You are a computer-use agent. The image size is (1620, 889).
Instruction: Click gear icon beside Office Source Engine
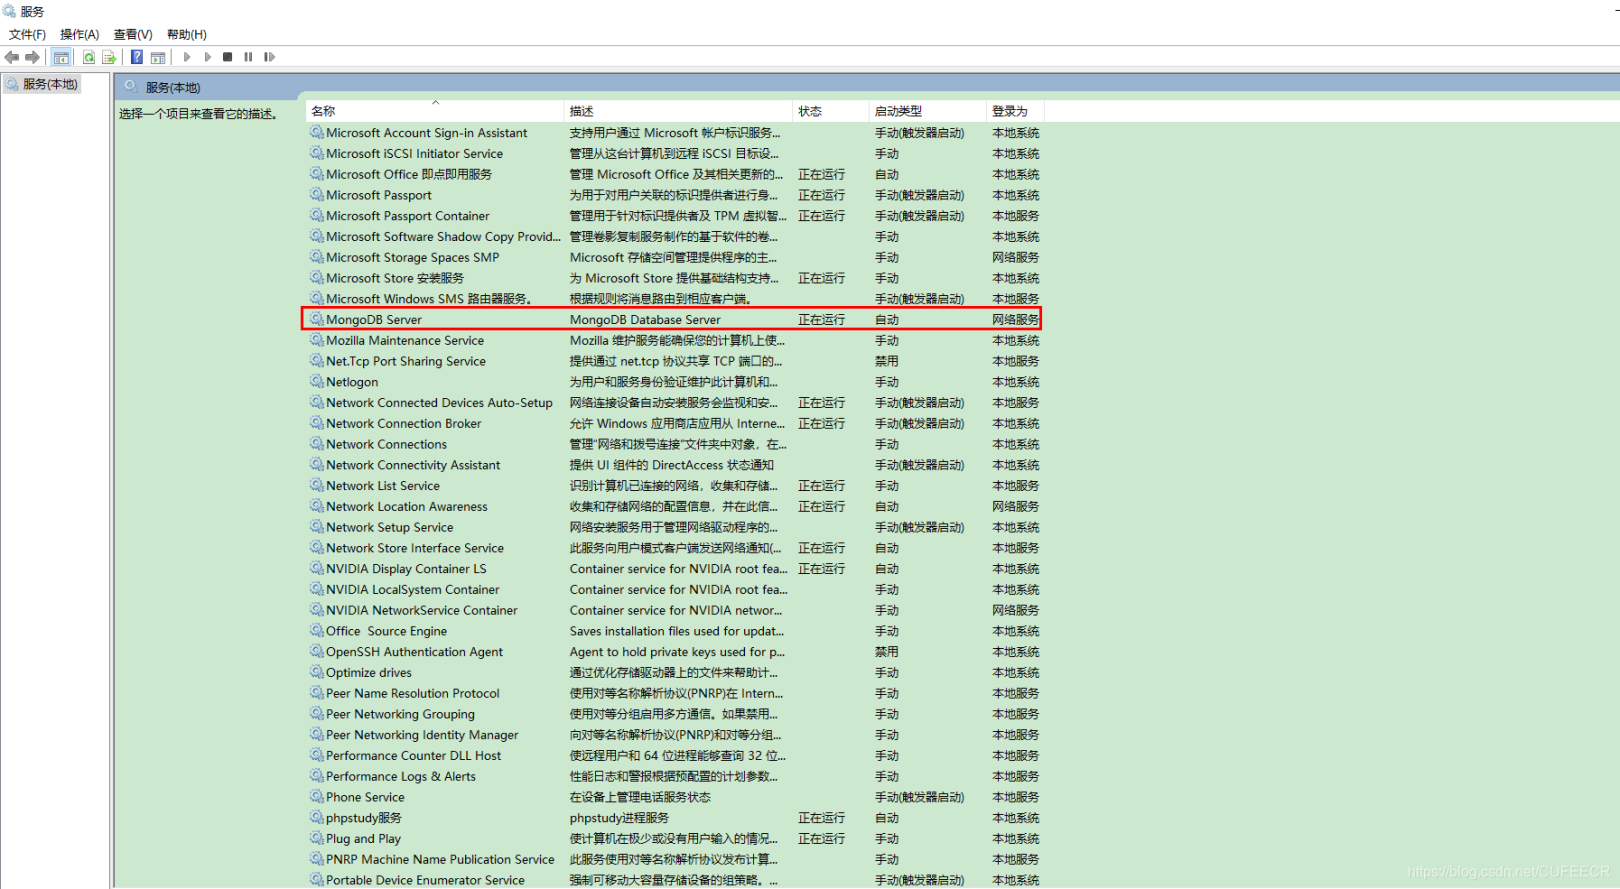click(317, 630)
